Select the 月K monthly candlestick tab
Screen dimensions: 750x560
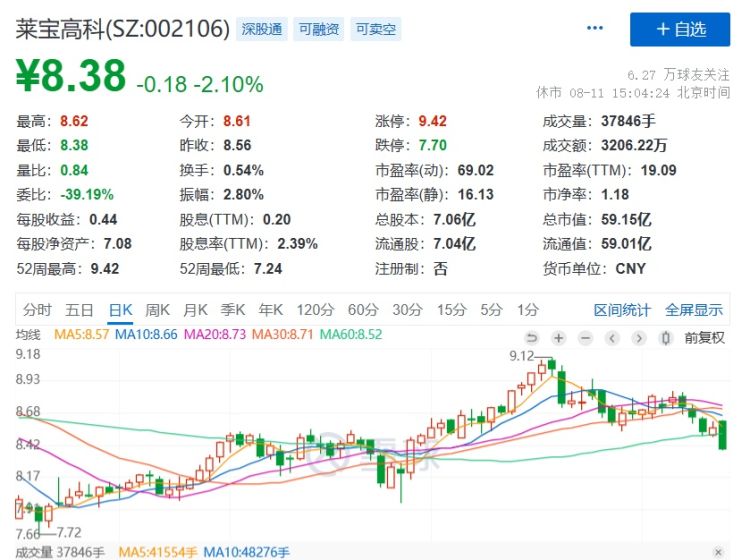point(195,310)
